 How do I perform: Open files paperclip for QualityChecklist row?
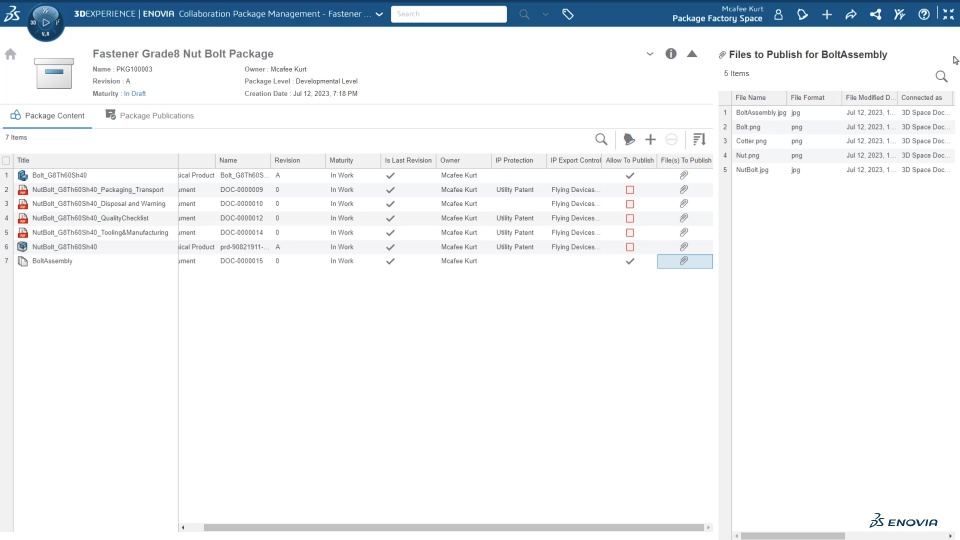(684, 218)
